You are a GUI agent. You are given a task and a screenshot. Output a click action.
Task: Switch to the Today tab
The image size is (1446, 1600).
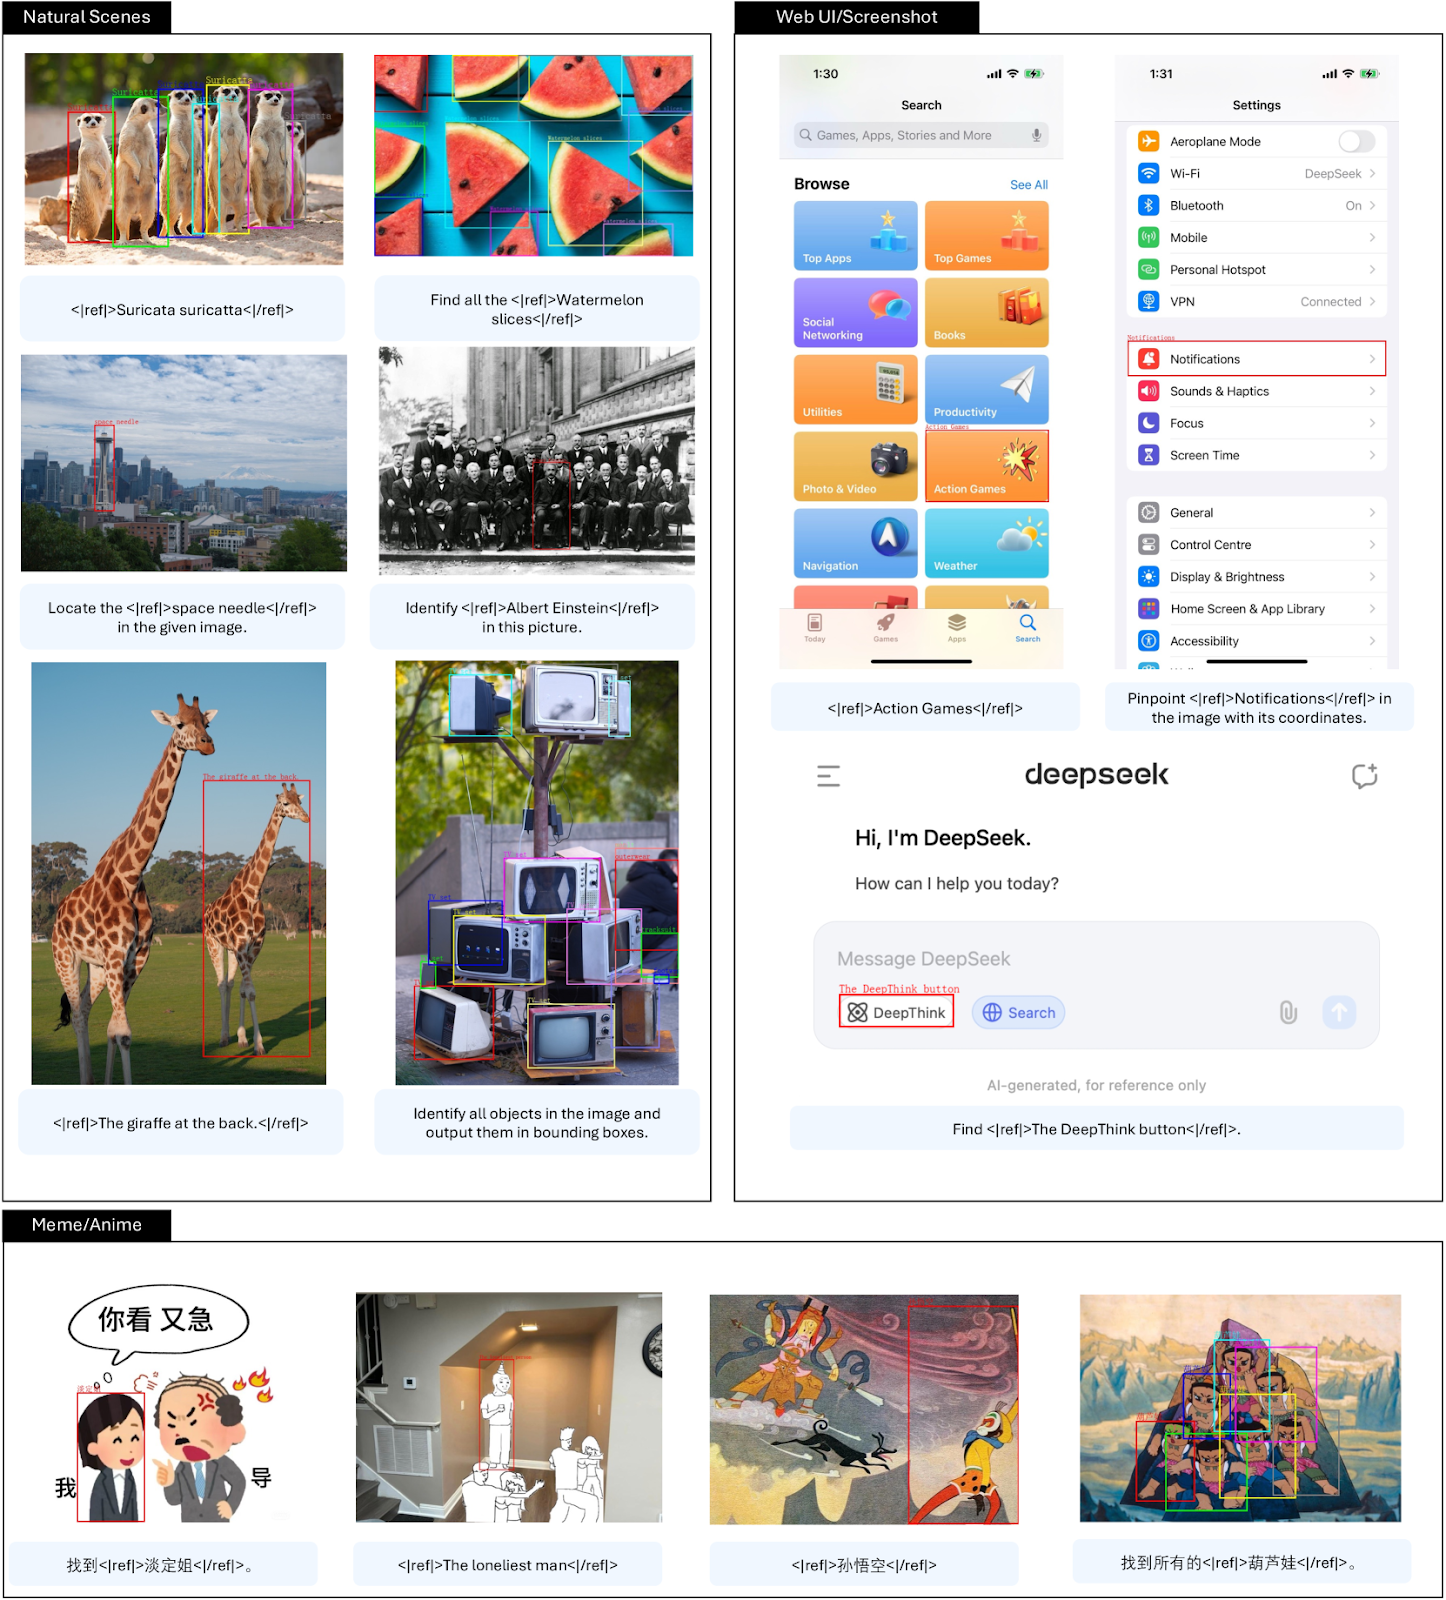coord(815,627)
